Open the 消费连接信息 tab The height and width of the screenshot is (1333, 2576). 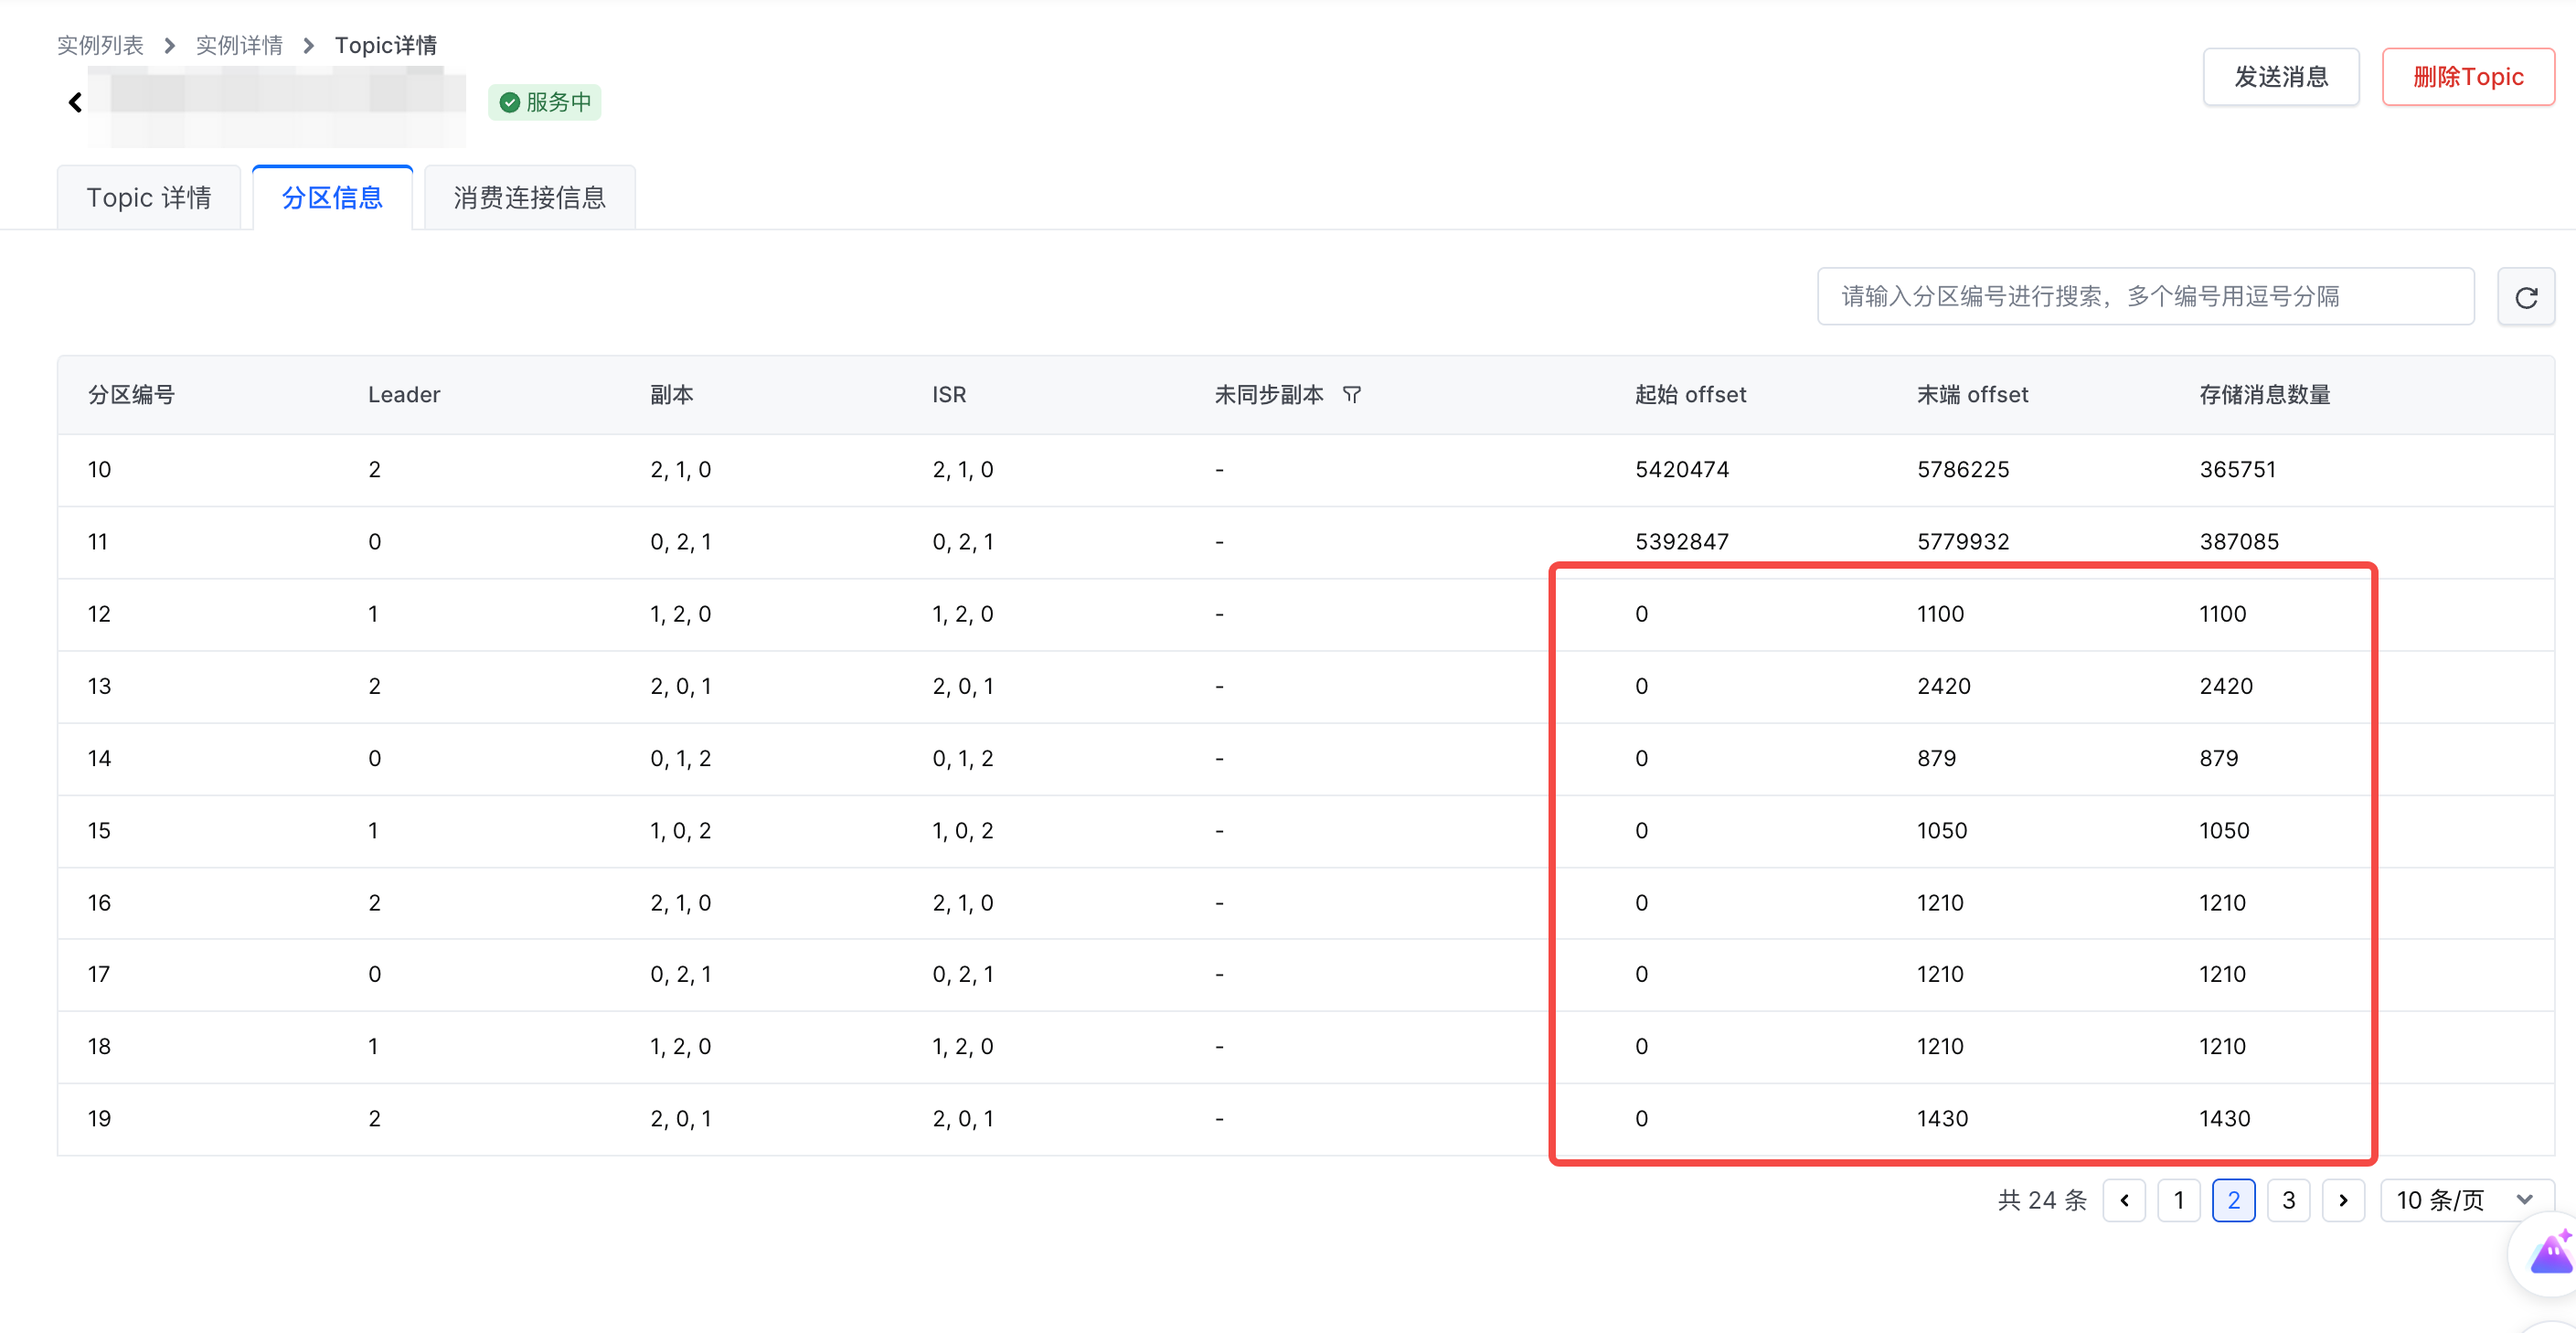pos(529,198)
